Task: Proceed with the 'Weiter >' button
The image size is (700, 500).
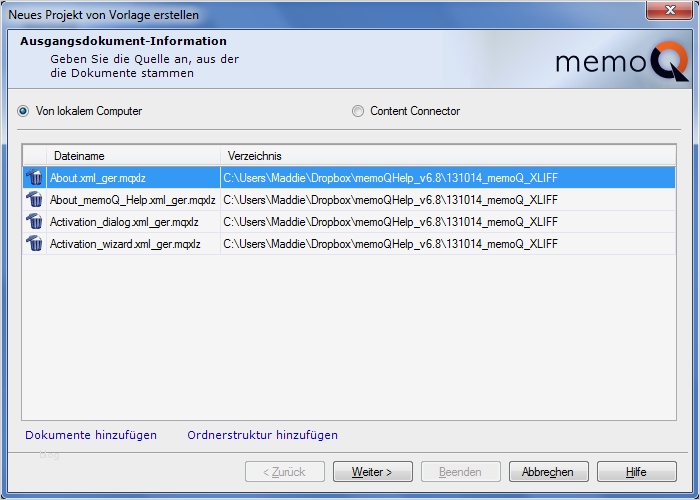Action: [373, 472]
